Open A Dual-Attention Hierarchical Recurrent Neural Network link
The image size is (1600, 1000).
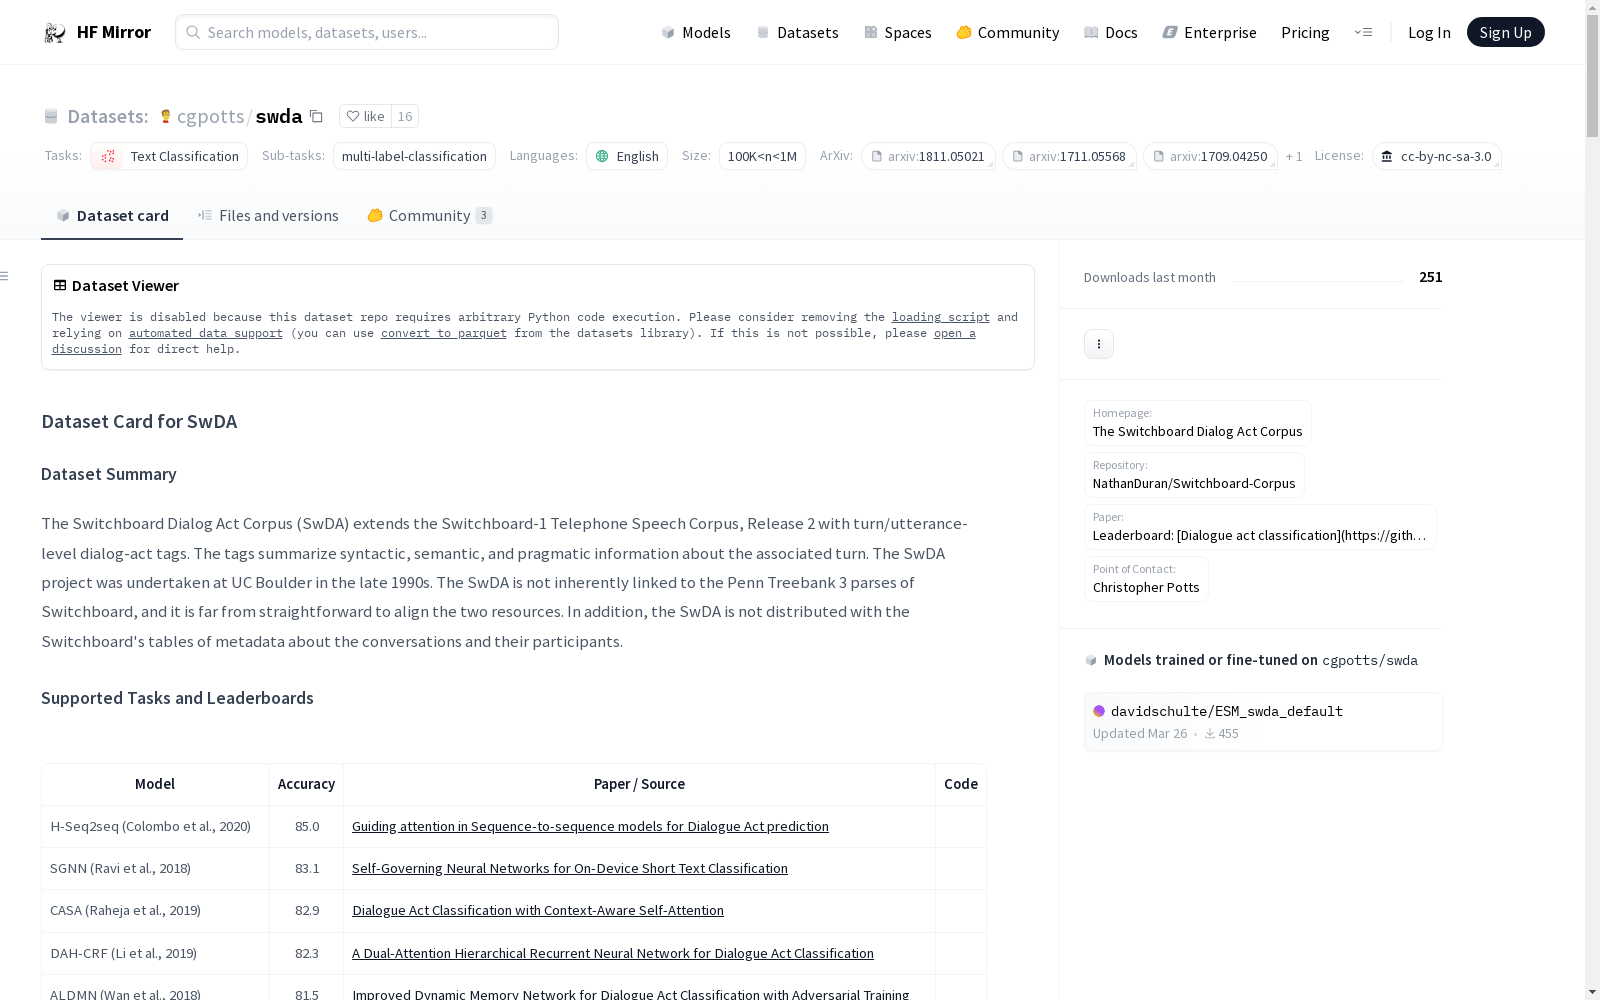coord(613,953)
